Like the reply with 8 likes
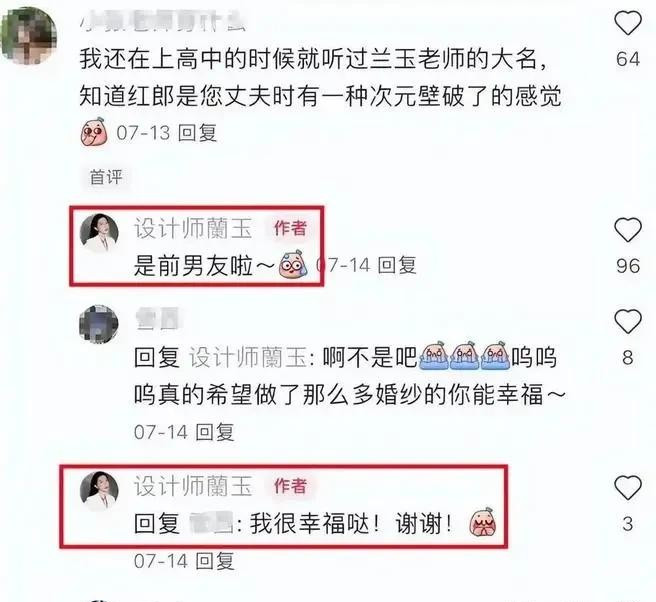Screen dimensions: 656x602 tap(628, 321)
